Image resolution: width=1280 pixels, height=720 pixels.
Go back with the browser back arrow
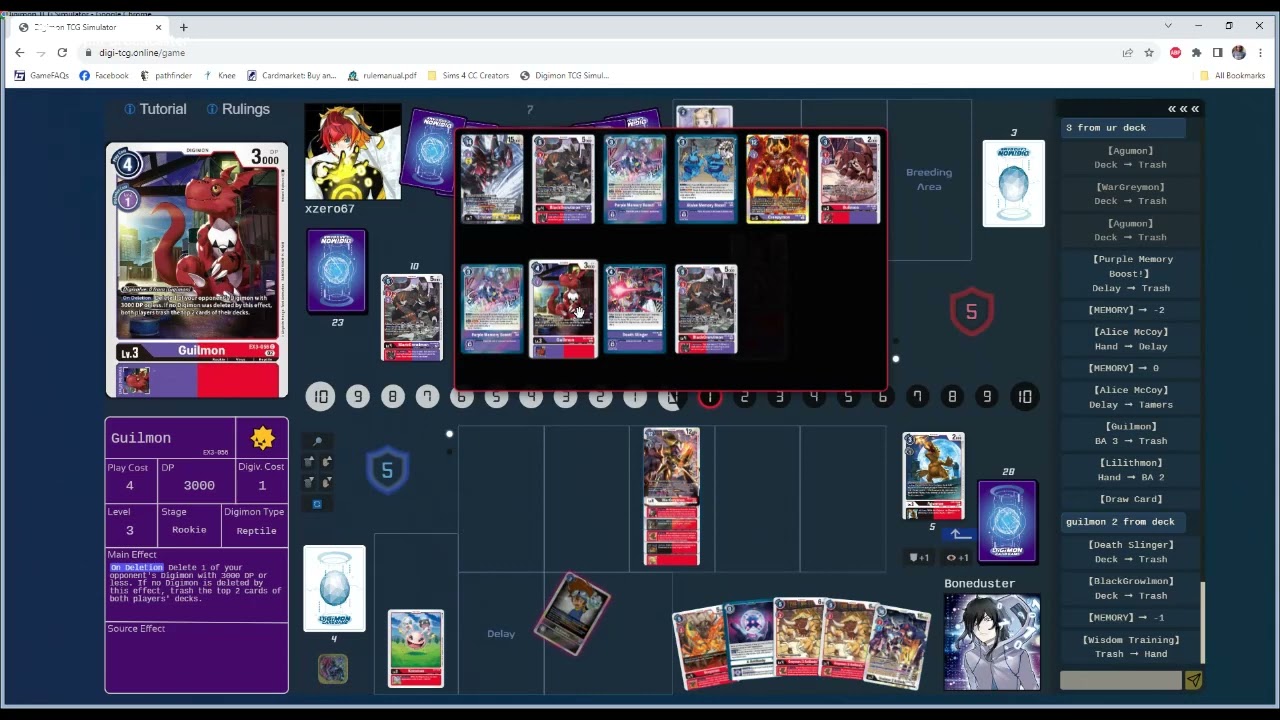tap(20, 52)
